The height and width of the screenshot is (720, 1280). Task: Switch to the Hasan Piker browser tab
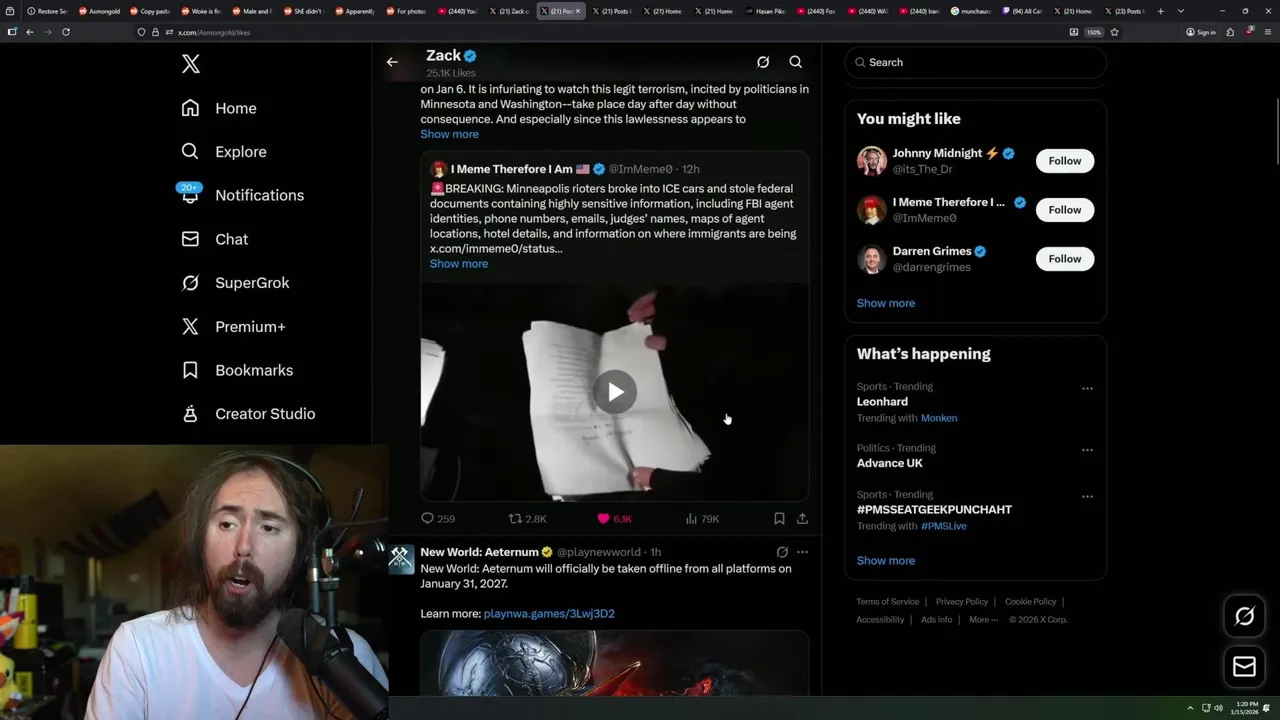point(767,11)
